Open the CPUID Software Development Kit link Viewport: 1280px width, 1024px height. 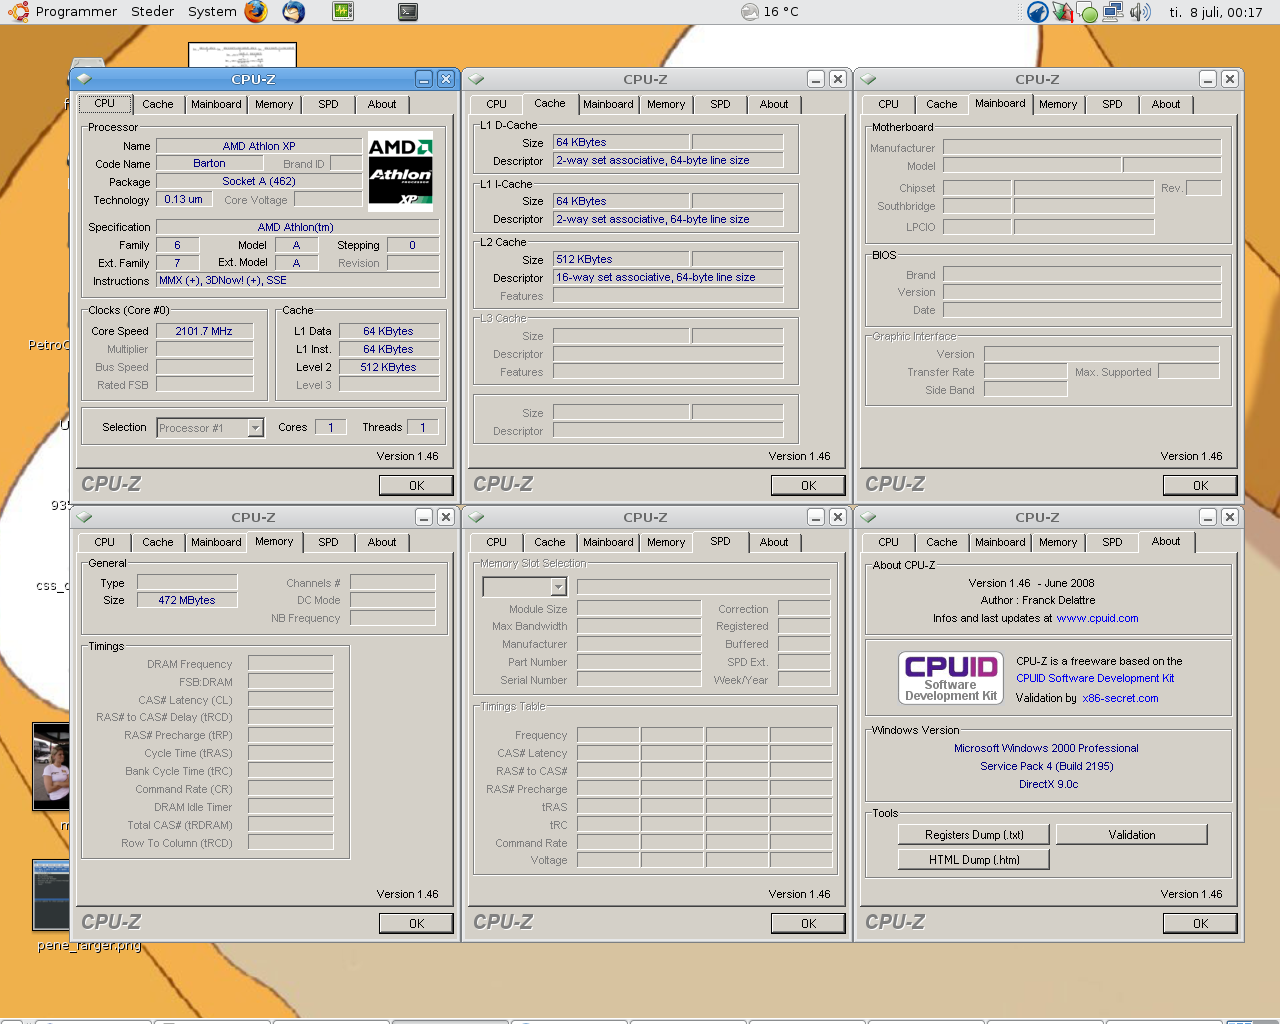(1095, 678)
